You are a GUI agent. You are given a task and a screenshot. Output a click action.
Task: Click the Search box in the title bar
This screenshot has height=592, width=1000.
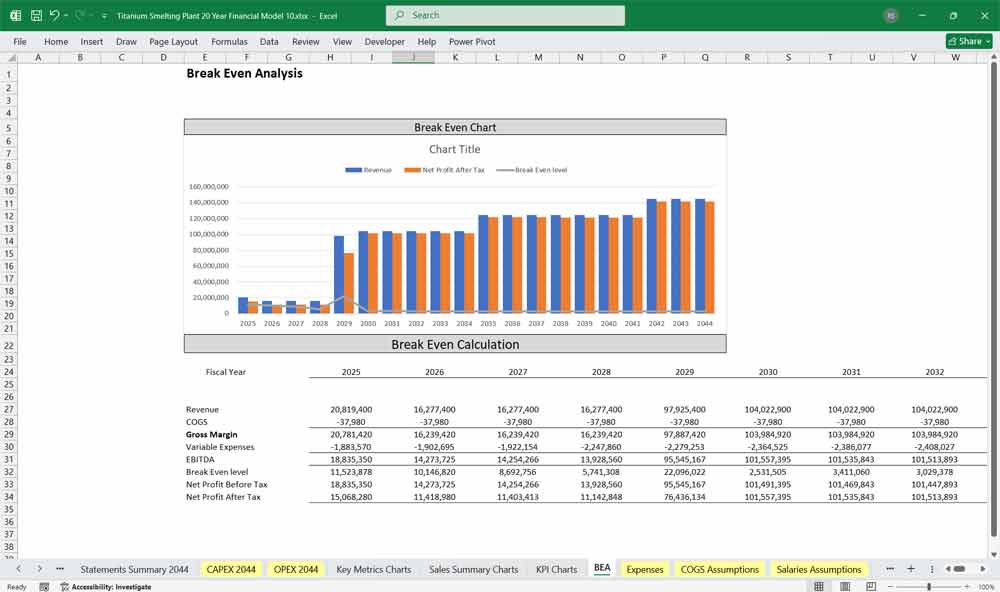tap(504, 15)
